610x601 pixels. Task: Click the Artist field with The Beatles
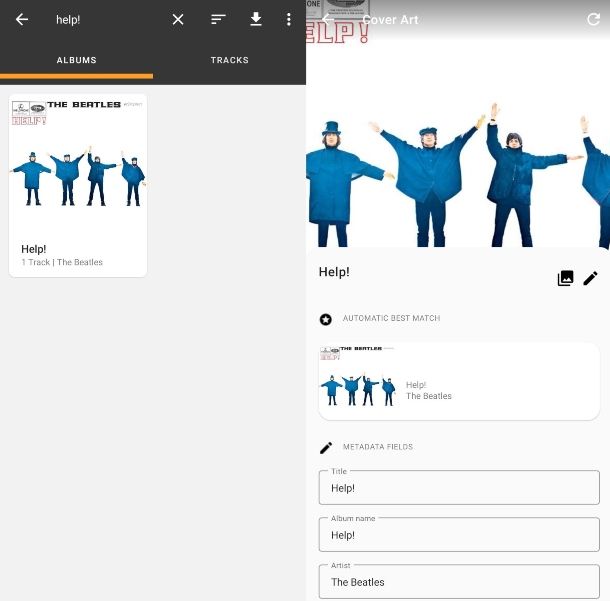(x=459, y=582)
